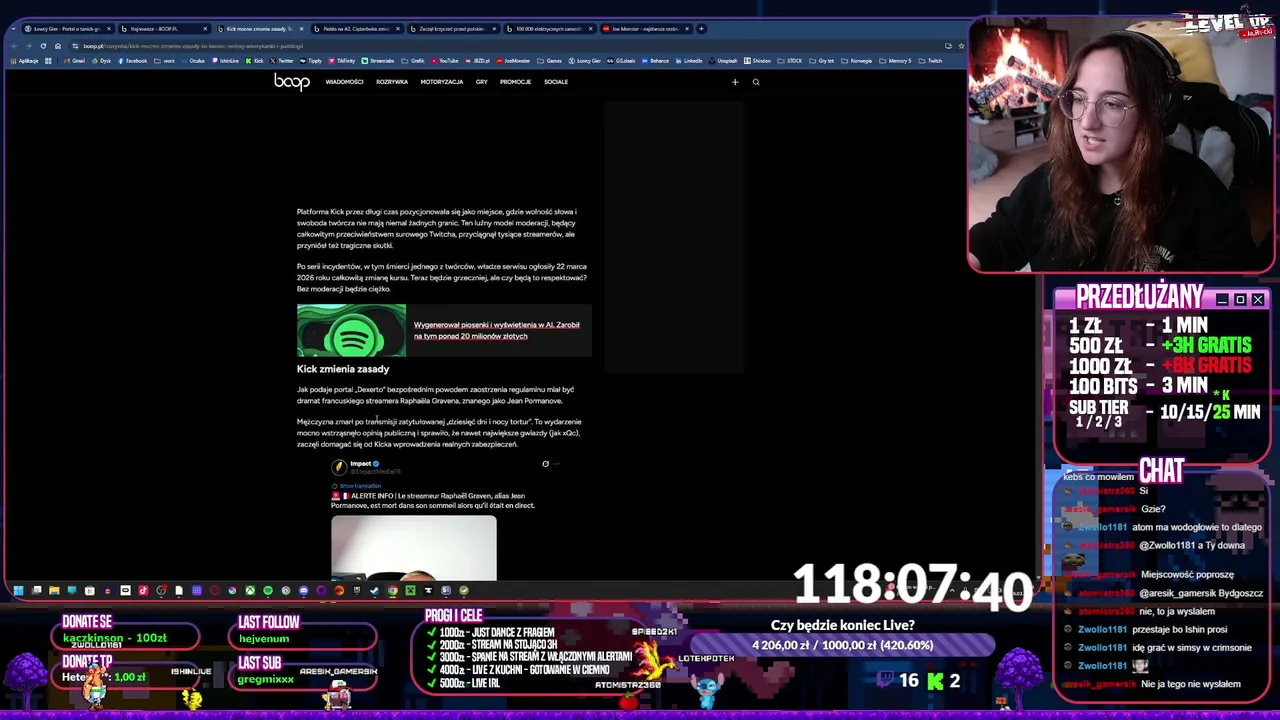Open Steam from the taskbar
Image resolution: width=1280 pixels, height=720 pixels.
click(374, 590)
